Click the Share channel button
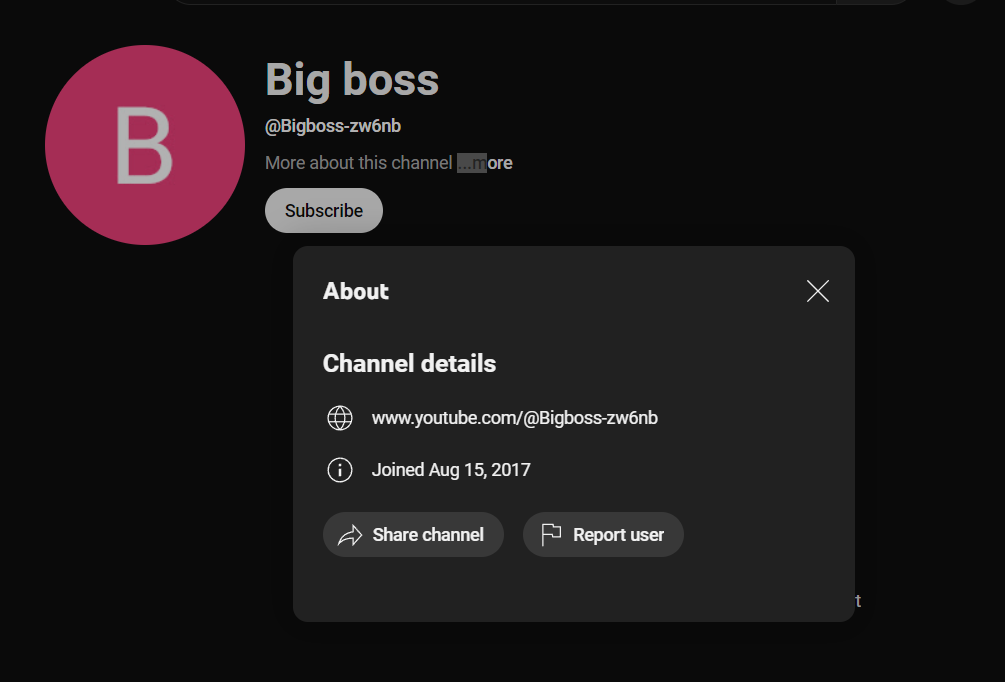The width and height of the screenshot is (1005, 682). (x=413, y=535)
